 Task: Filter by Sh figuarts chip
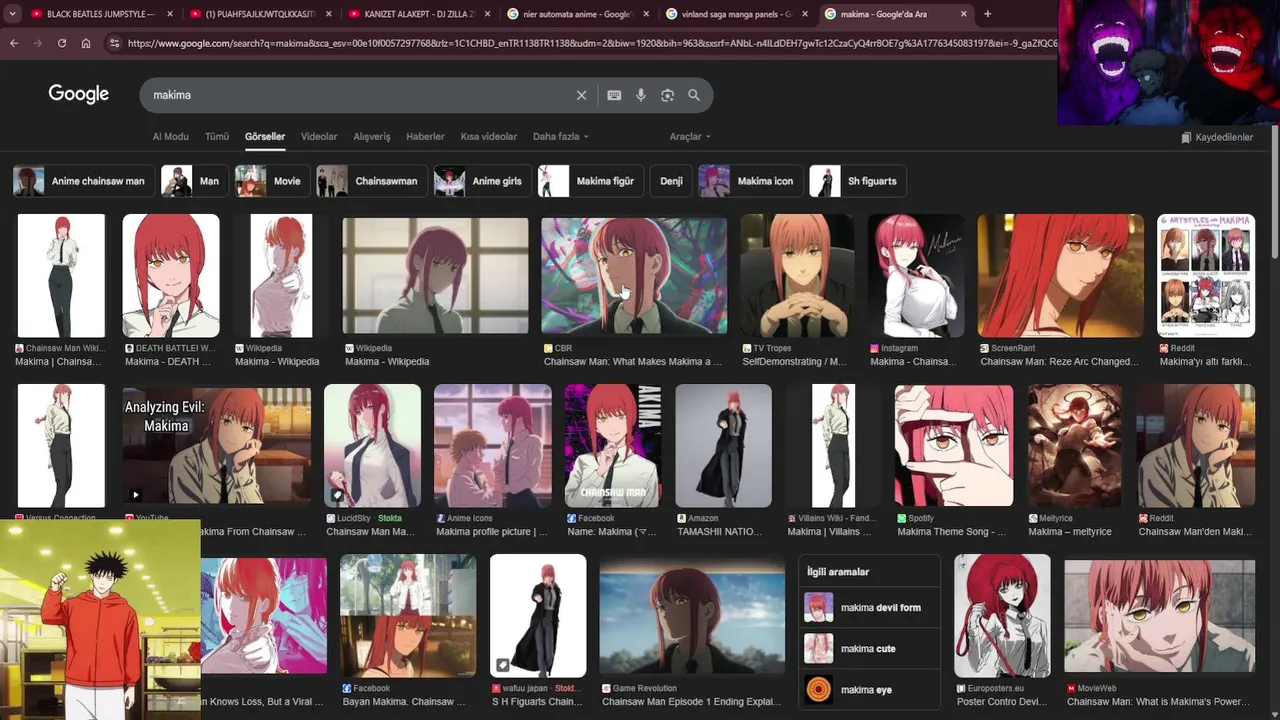pyautogui.click(x=858, y=181)
